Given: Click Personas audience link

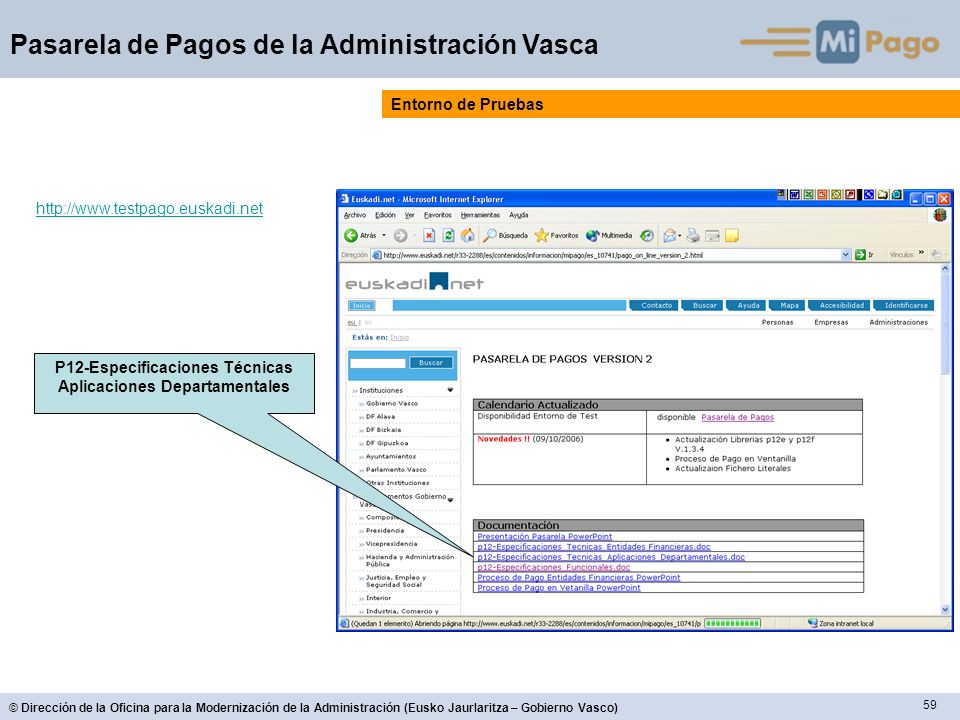Looking at the screenshot, I should tap(777, 322).
